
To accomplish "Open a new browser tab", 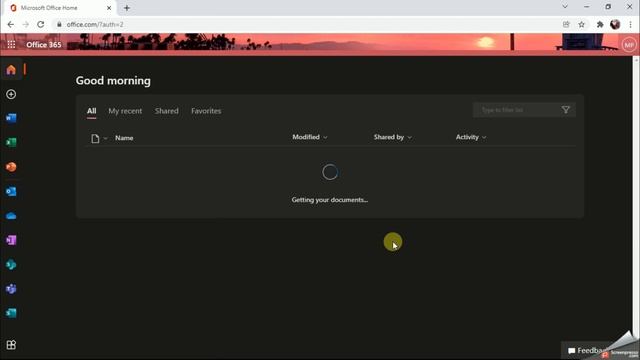I will pos(127,8).
